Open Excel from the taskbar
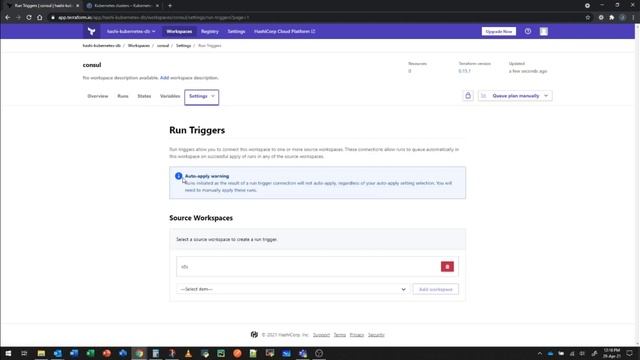The height and width of the screenshot is (360, 640). pos(90,353)
